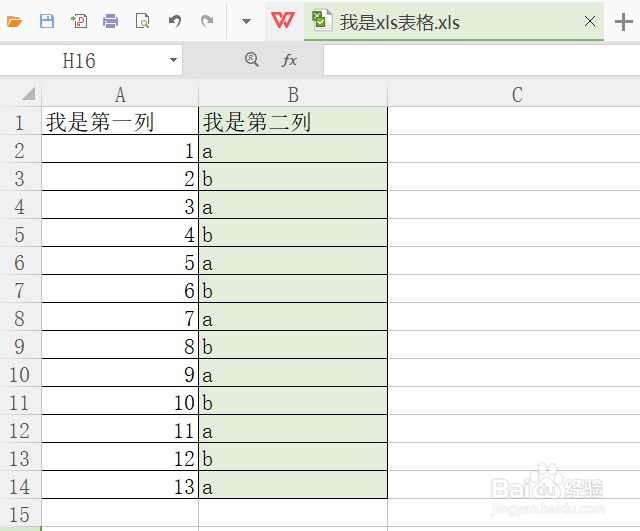This screenshot has height=531, width=640.
Task: Select column C header
Action: click(514, 95)
